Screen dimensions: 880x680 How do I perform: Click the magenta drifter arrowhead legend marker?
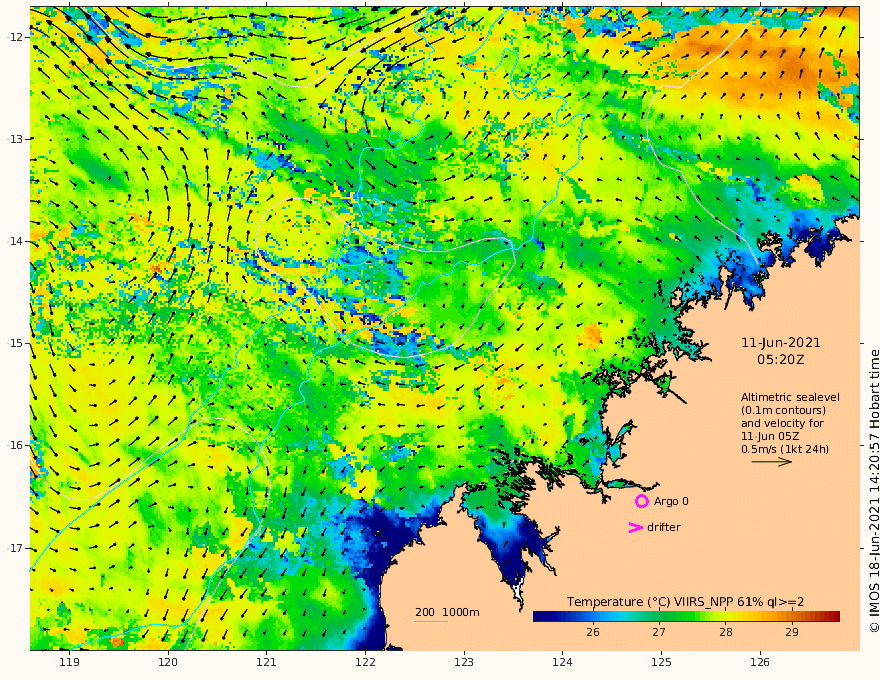point(635,527)
